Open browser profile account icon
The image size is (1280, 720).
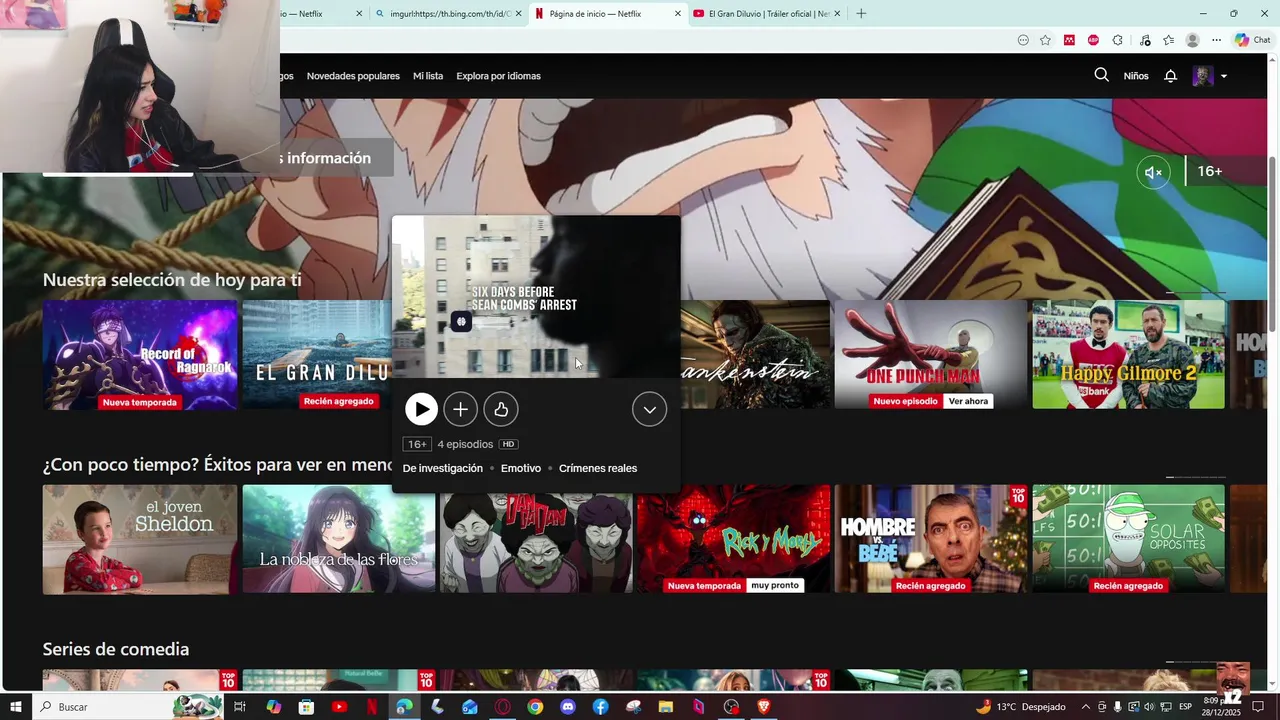point(1192,40)
